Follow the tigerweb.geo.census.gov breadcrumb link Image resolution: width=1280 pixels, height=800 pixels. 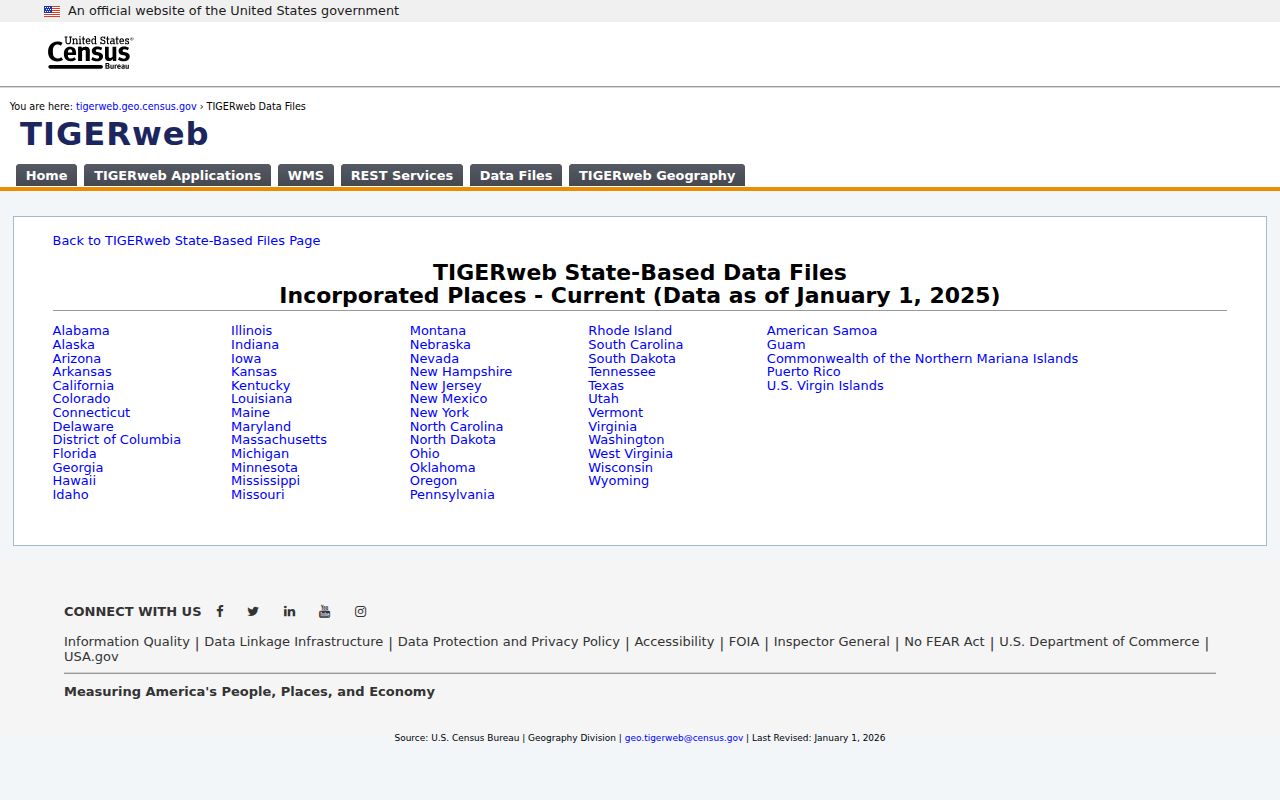click(136, 106)
